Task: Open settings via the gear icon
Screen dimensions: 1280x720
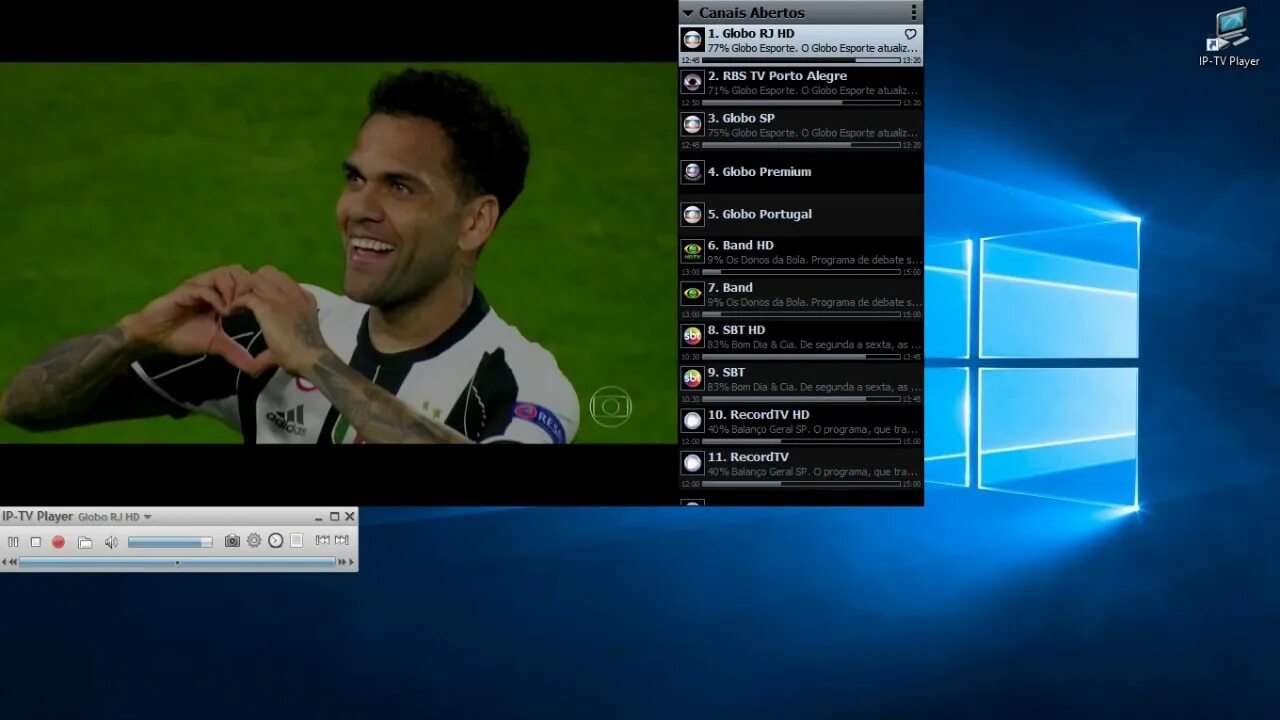Action: [x=254, y=540]
